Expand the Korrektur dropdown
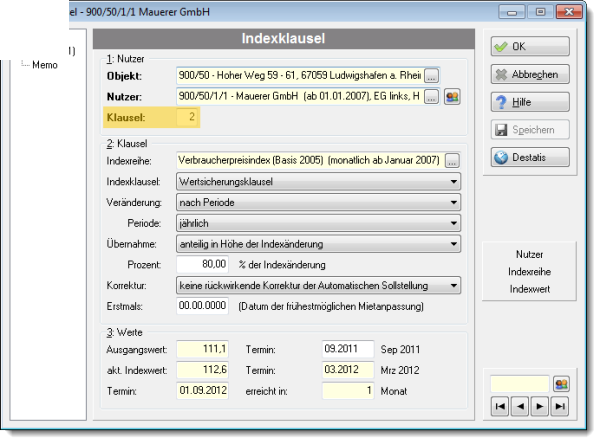Viewport: 600px width, 443px height. [x=454, y=285]
